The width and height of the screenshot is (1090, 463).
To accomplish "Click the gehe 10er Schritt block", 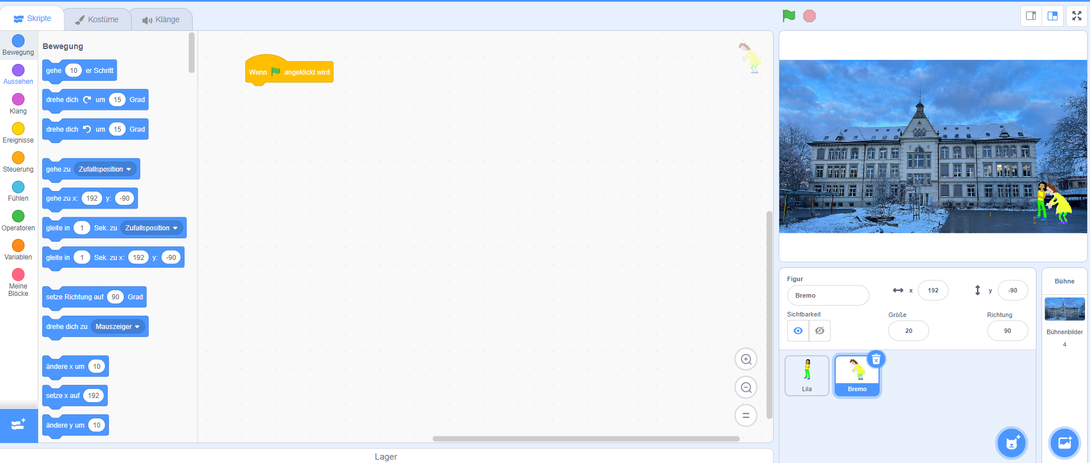I will (79, 71).
